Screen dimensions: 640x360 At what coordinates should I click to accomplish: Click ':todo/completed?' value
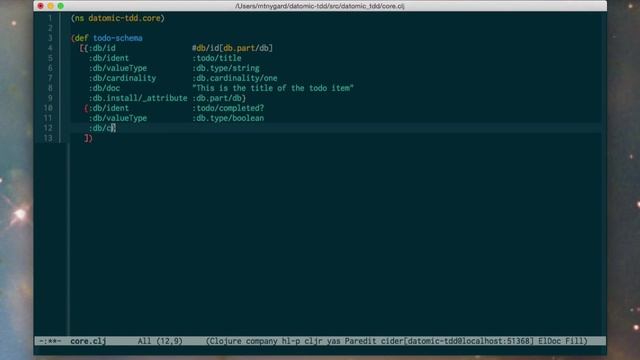click(228, 108)
